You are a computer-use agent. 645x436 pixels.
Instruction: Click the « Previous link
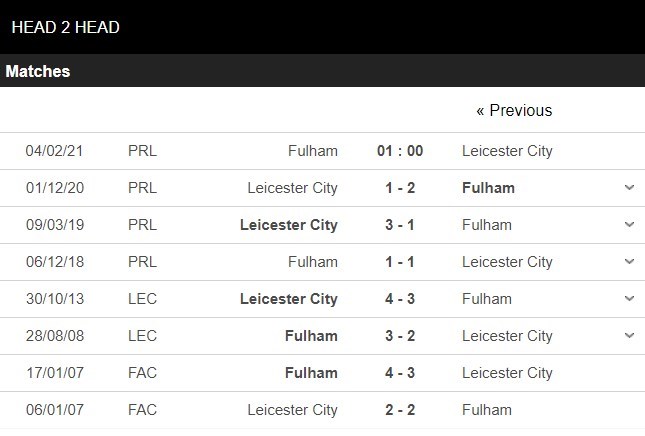pos(514,111)
